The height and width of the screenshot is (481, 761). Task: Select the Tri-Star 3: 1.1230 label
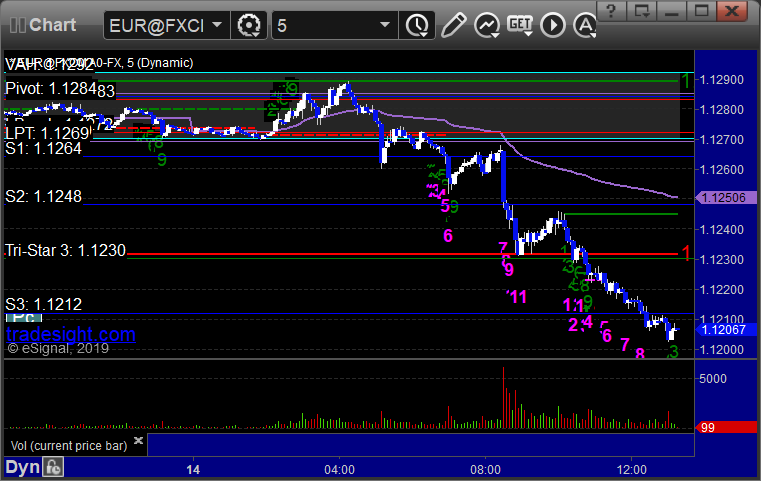pos(66,250)
